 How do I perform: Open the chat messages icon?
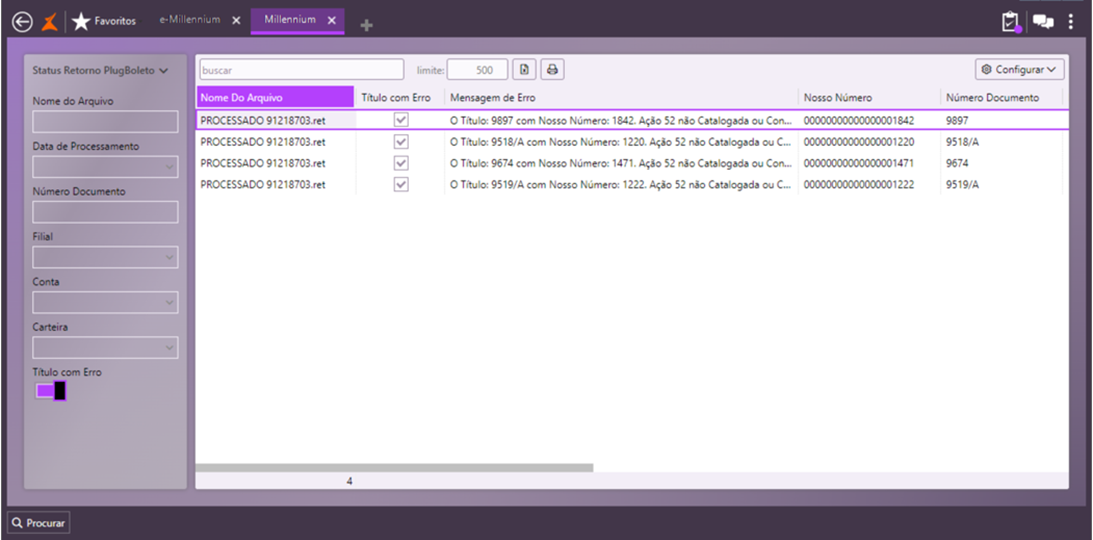[1043, 22]
